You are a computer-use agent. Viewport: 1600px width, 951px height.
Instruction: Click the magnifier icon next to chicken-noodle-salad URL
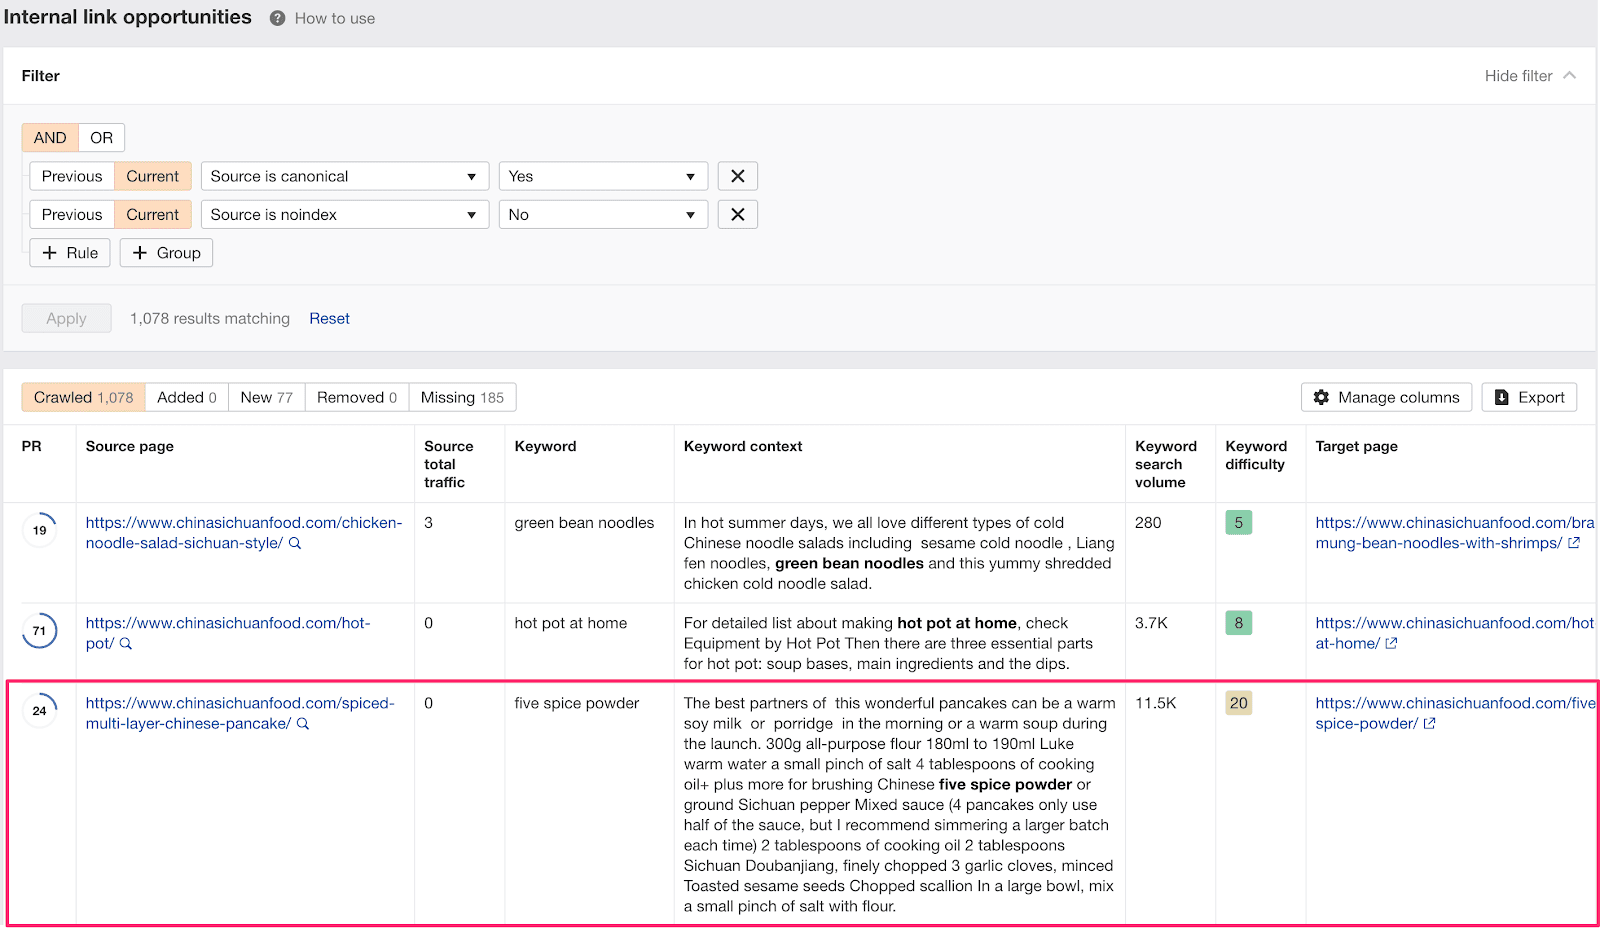294,543
